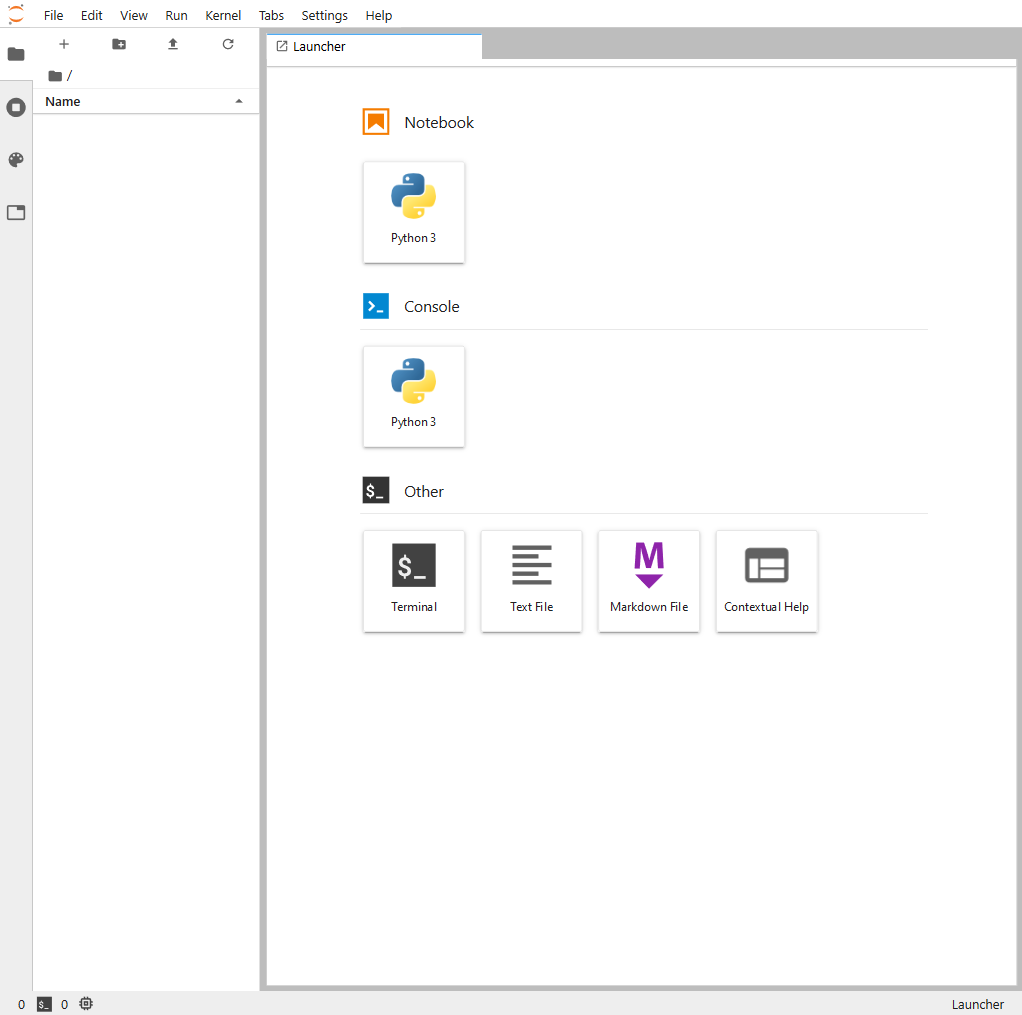Open the open tabs sidebar panel
Viewport: 1022px width, 1015px height.
(x=16, y=213)
